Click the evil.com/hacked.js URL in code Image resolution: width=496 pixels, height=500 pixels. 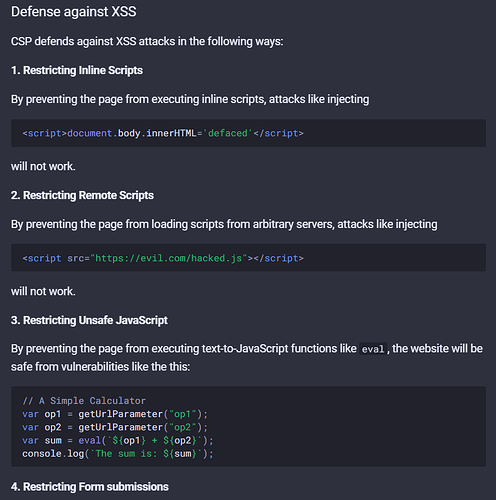click(171, 258)
